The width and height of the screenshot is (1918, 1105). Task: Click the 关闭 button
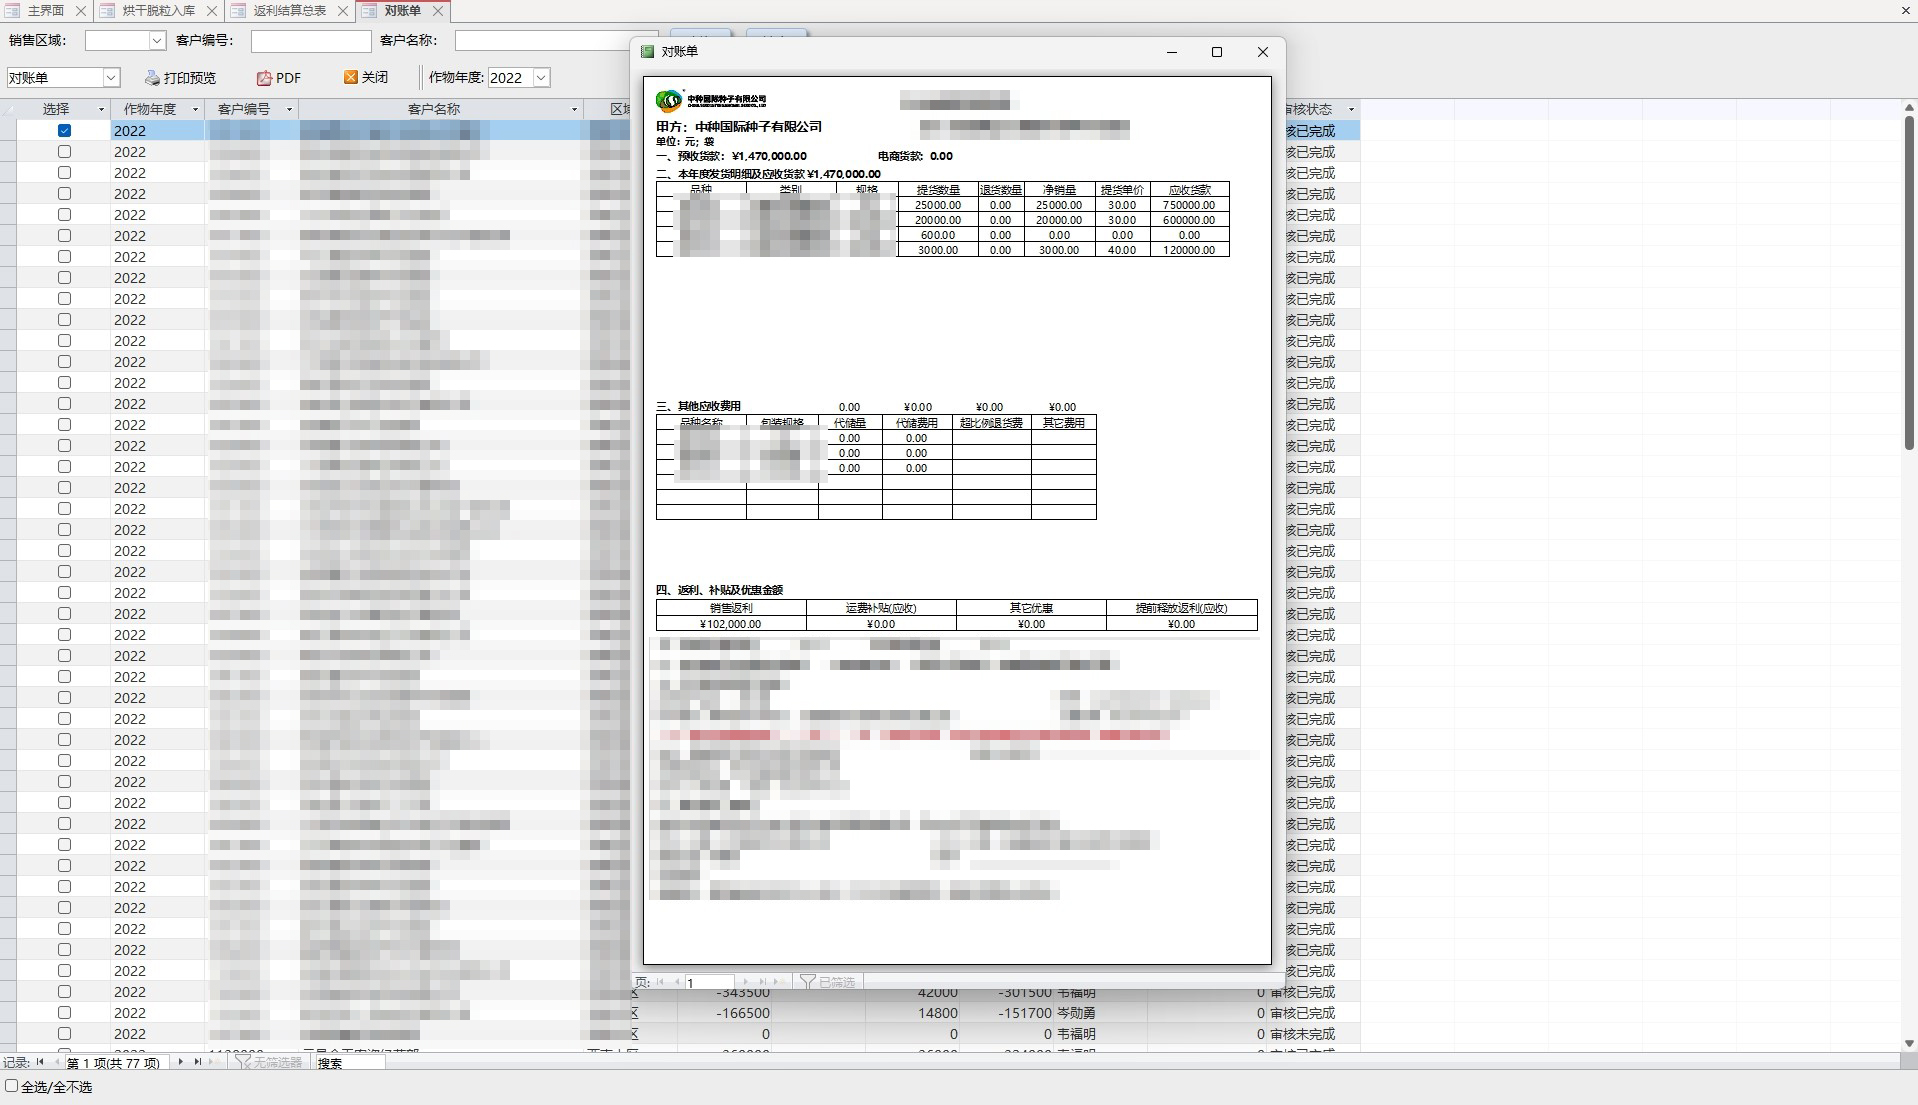pos(366,77)
